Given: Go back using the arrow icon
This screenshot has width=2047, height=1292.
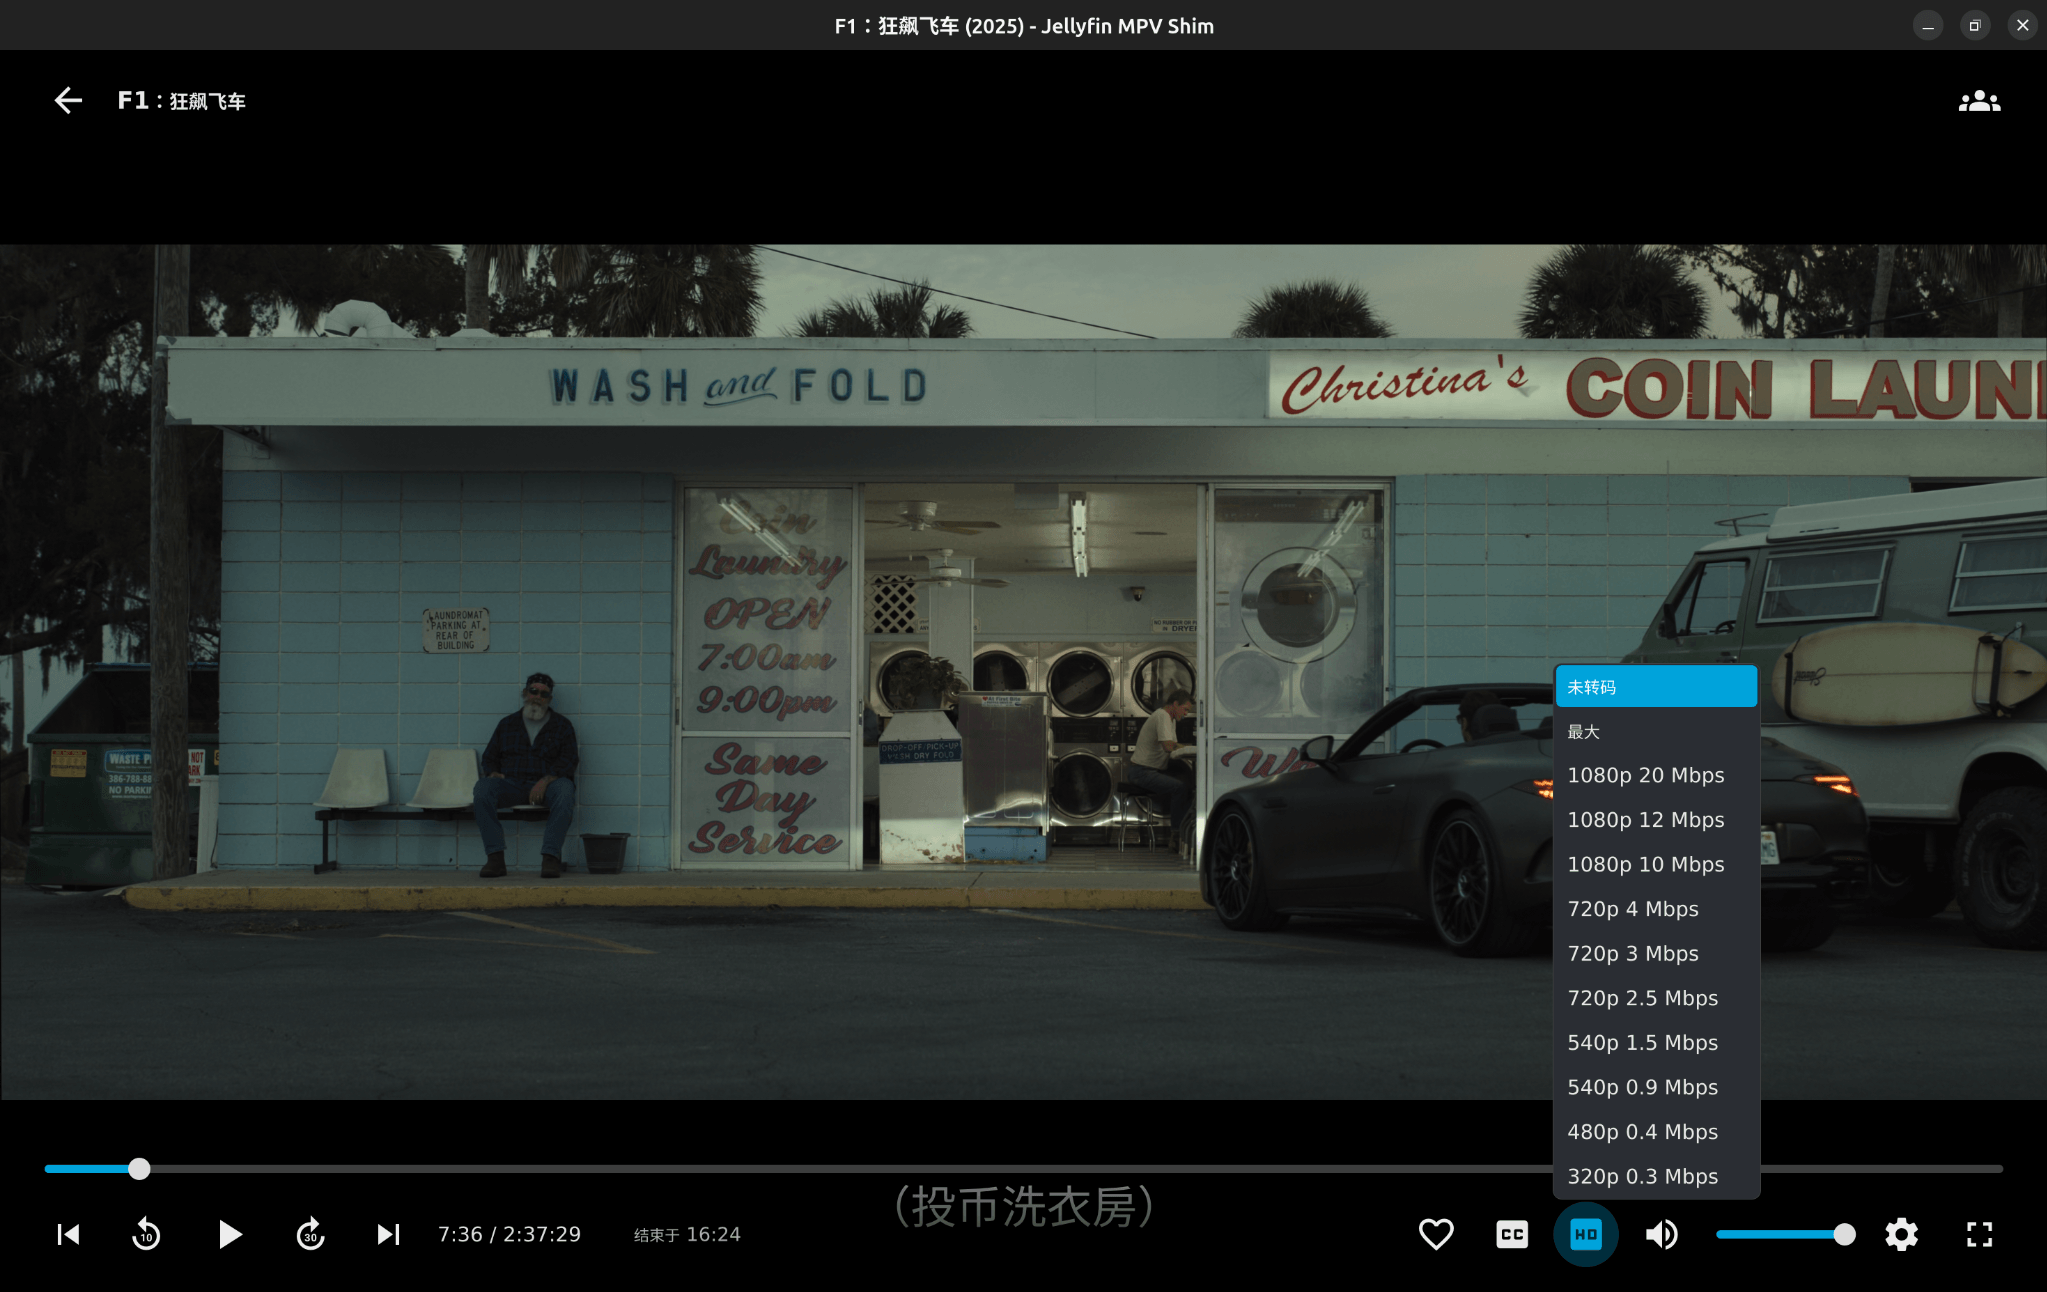Looking at the screenshot, I should pyautogui.click(x=68, y=100).
